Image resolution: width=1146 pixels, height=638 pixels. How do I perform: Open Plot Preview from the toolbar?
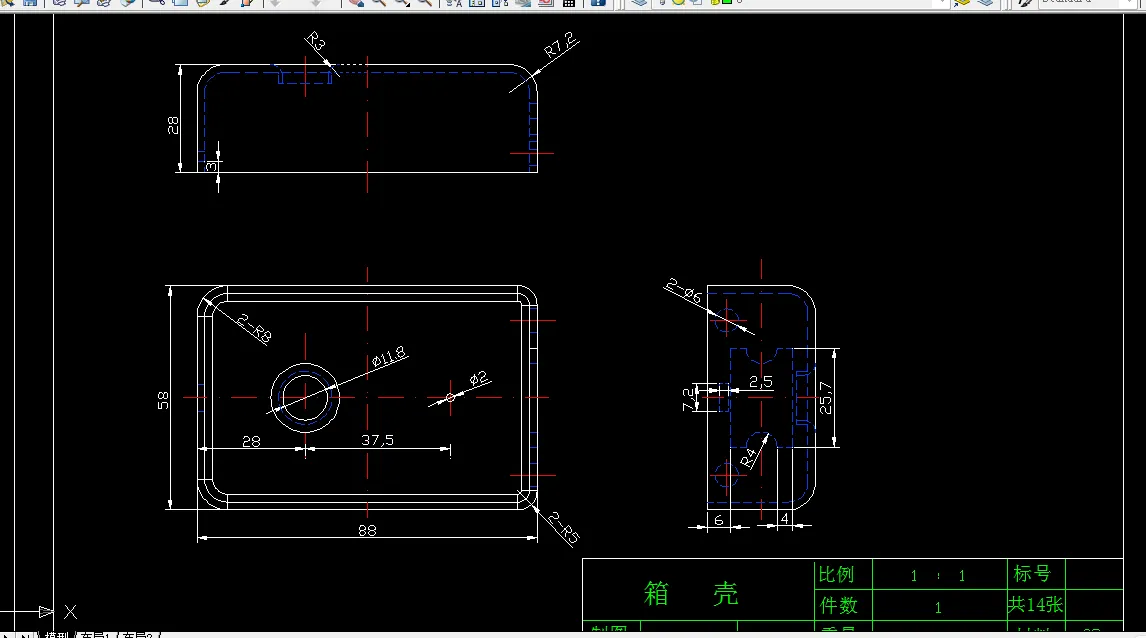click(x=82, y=3)
